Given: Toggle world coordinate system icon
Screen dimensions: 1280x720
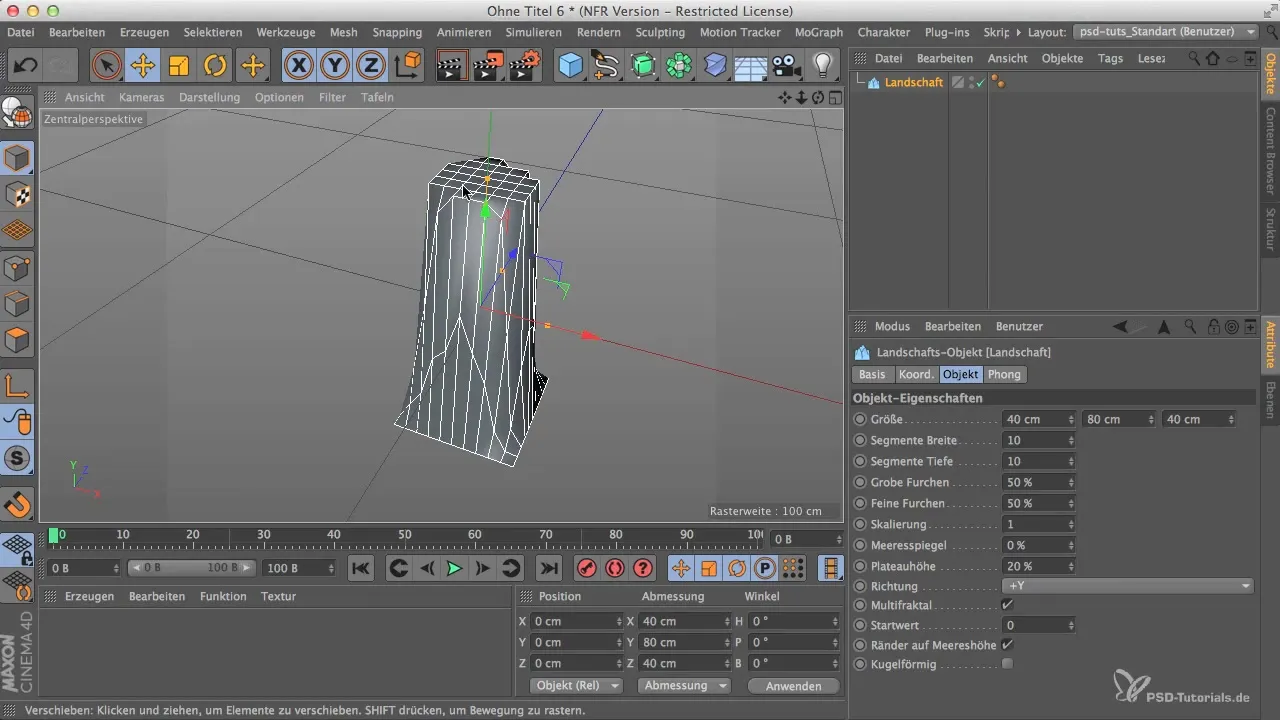Looking at the screenshot, I should click(408, 66).
